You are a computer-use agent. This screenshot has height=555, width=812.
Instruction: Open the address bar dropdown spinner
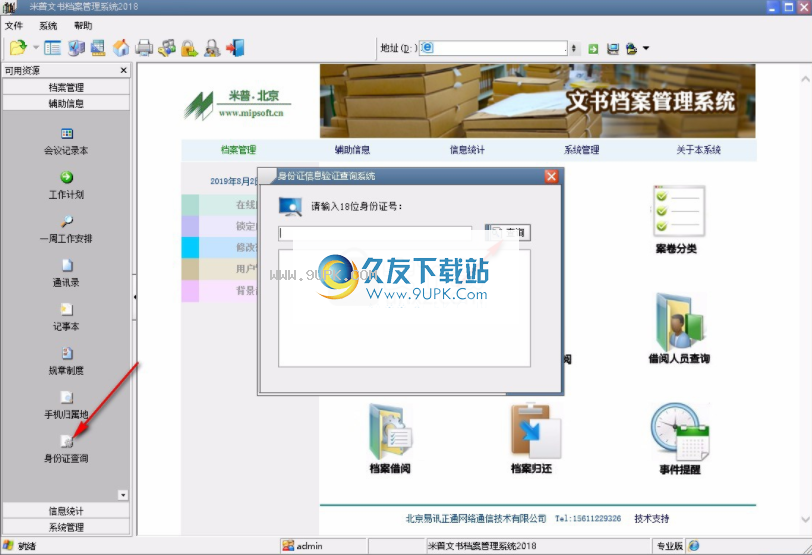point(573,48)
